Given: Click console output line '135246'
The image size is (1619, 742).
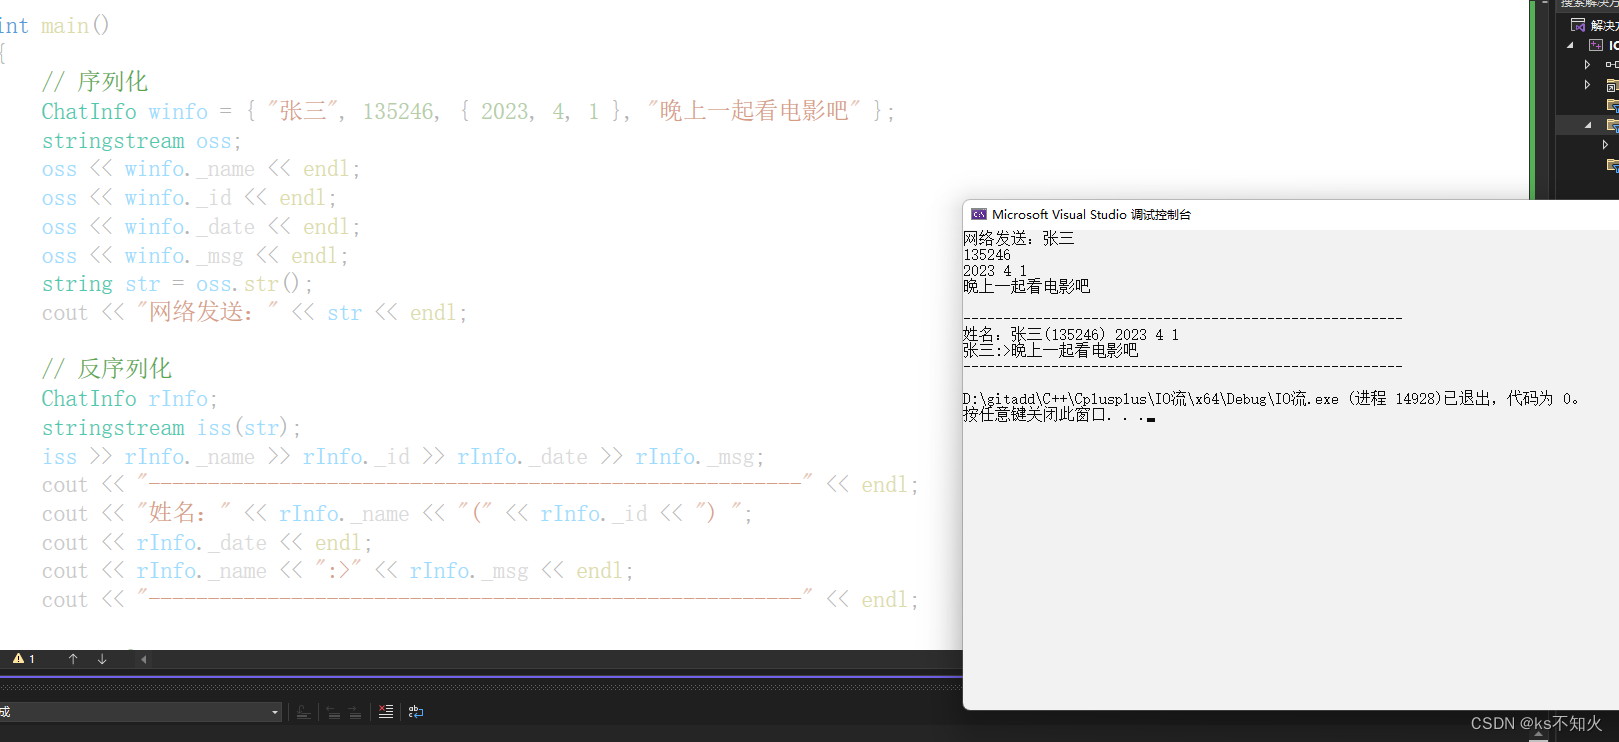Looking at the screenshot, I should (x=987, y=255).
